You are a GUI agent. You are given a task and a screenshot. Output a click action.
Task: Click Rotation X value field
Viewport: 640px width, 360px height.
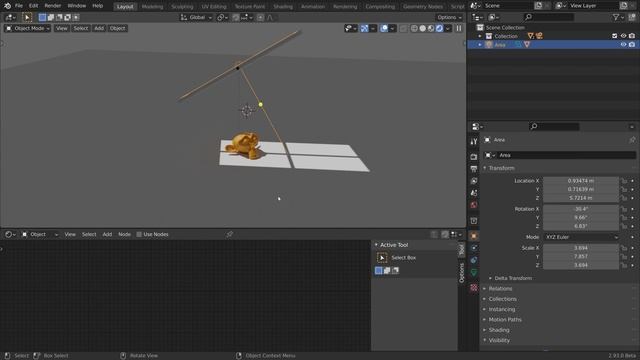(581, 209)
